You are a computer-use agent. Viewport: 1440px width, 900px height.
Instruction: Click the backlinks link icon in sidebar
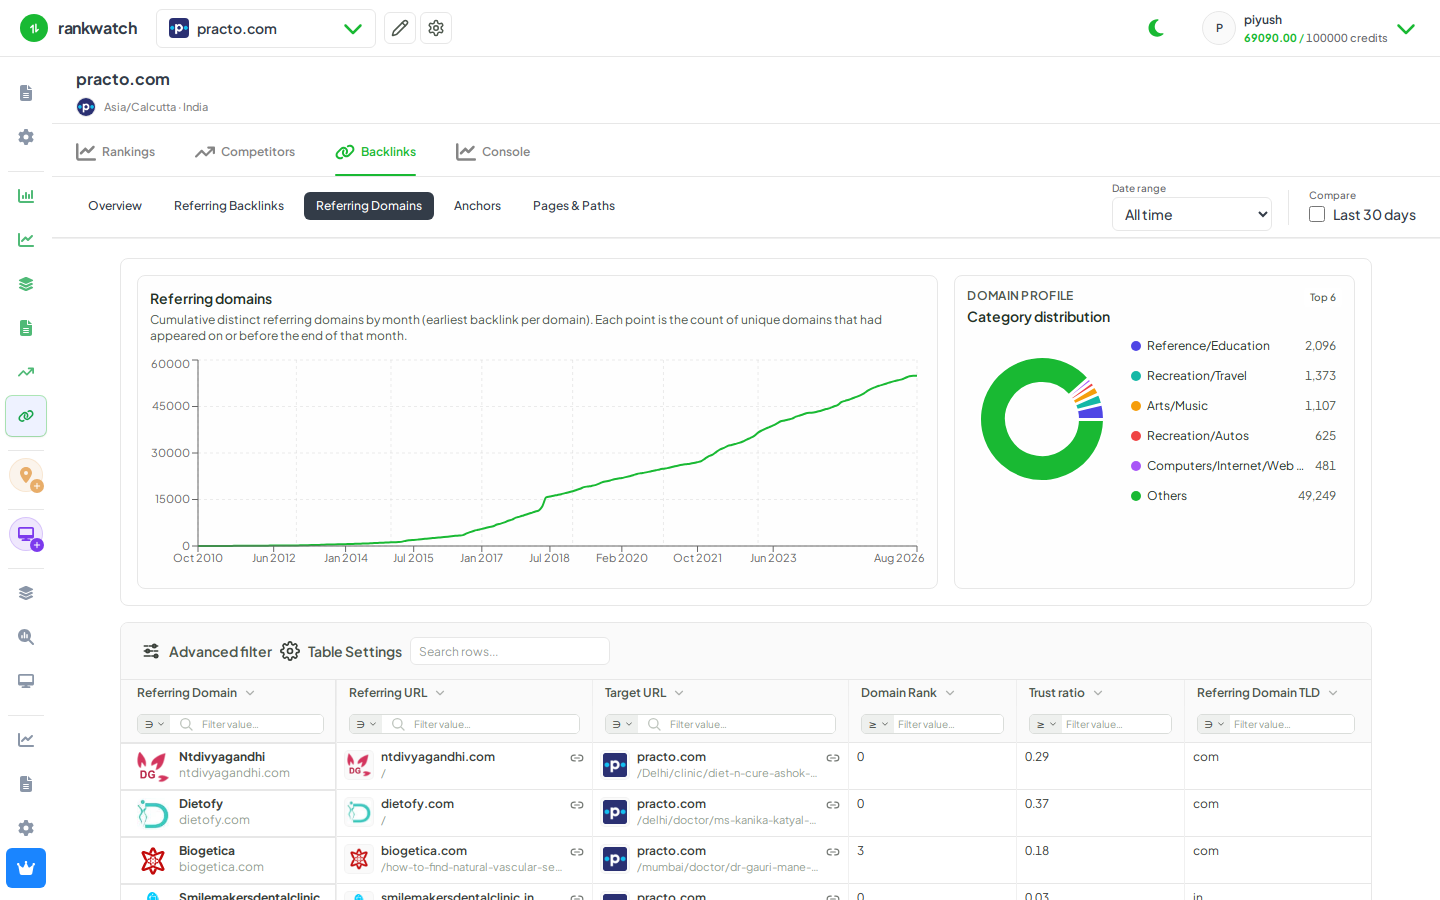pyautogui.click(x=26, y=416)
